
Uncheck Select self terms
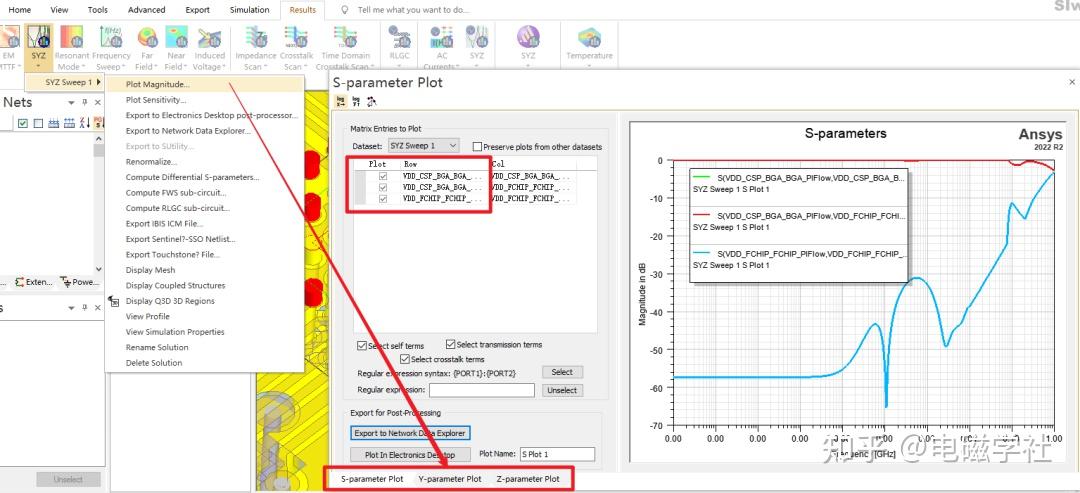(362, 345)
